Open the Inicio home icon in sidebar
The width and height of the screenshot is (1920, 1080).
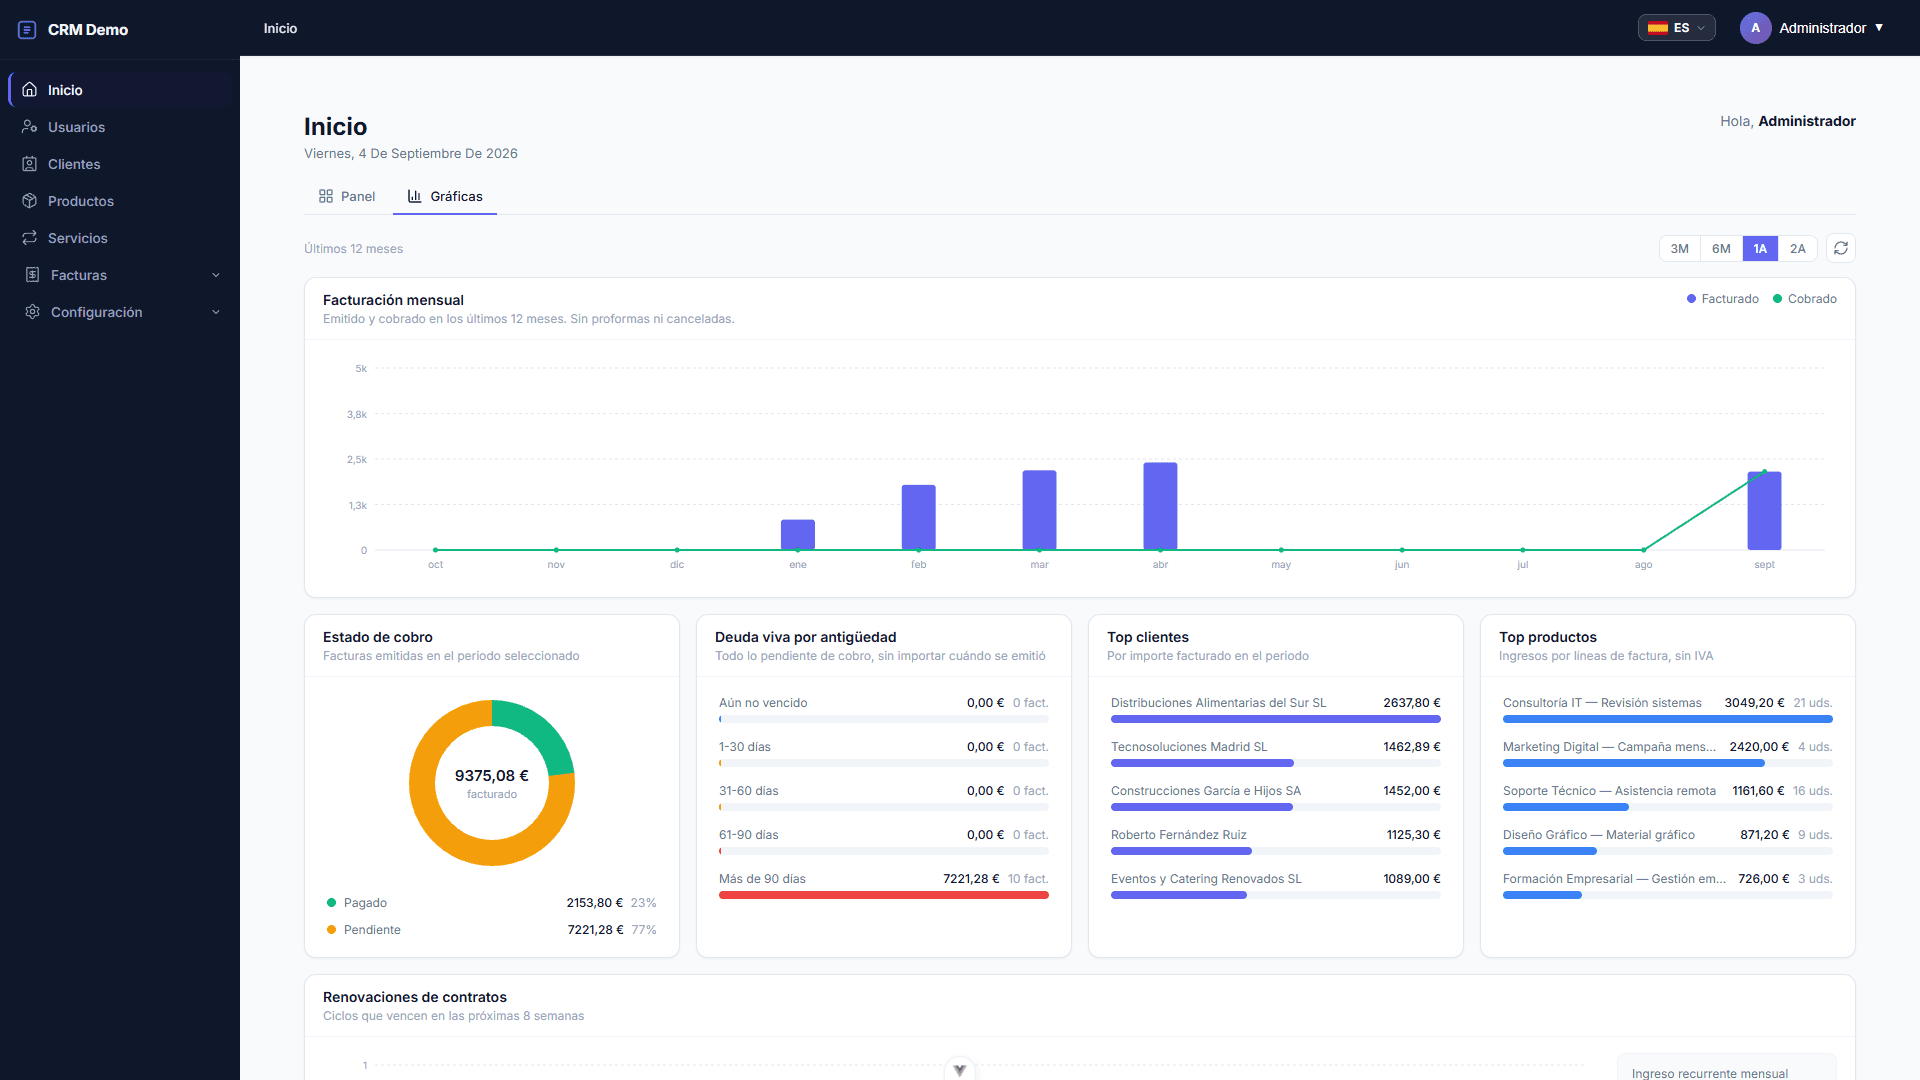(30, 90)
